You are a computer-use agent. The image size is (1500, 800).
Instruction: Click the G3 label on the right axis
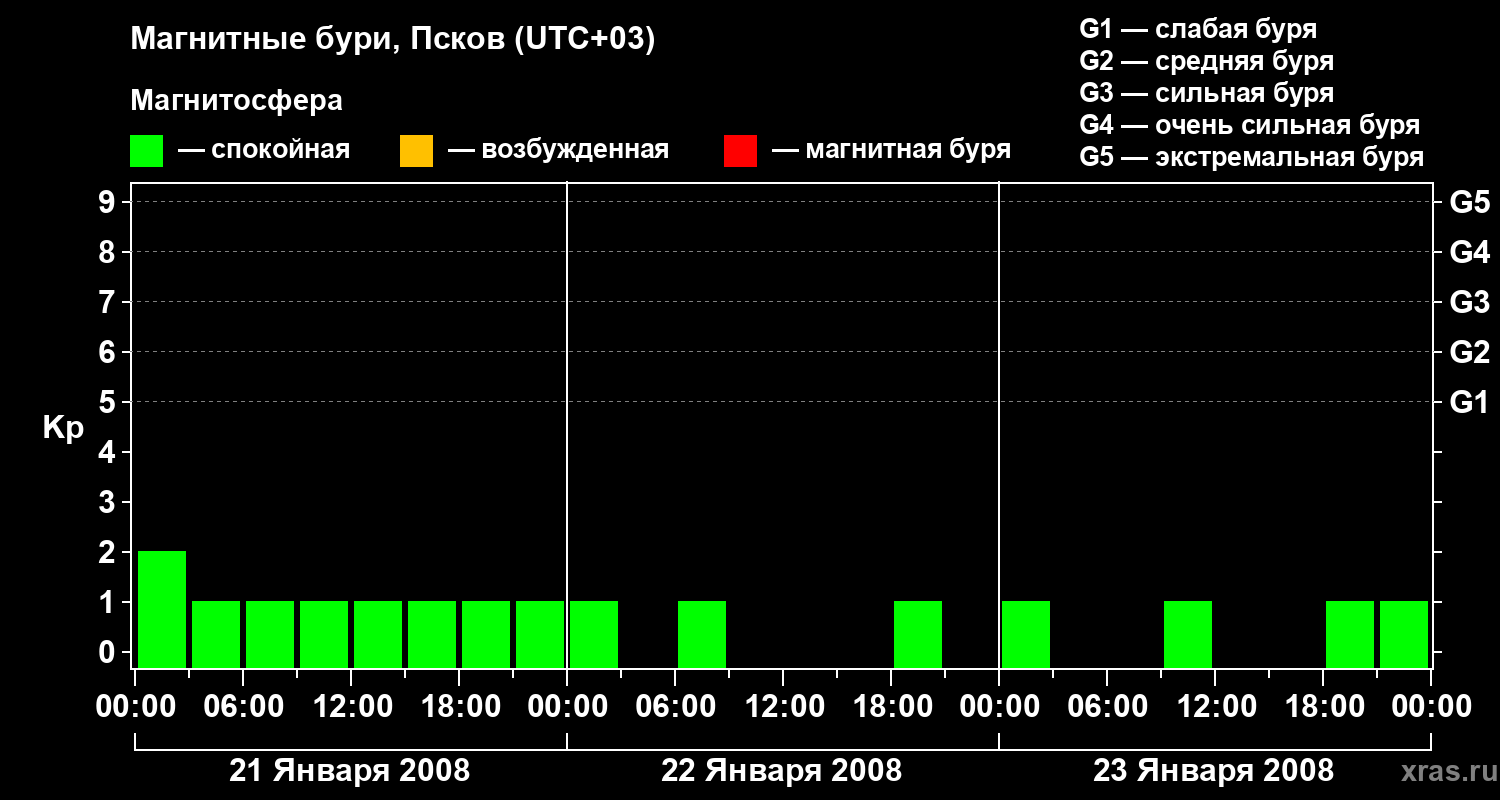pos(1470,302)
